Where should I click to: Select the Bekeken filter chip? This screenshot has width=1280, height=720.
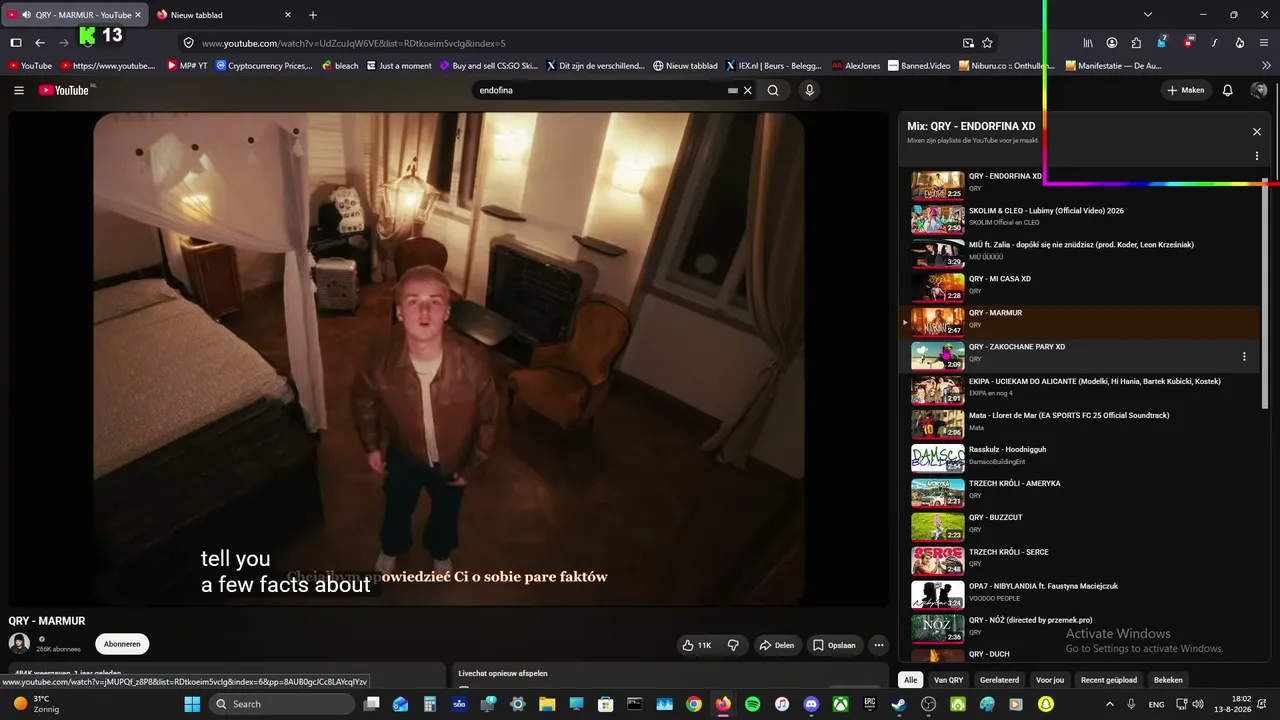[1168, 680]
